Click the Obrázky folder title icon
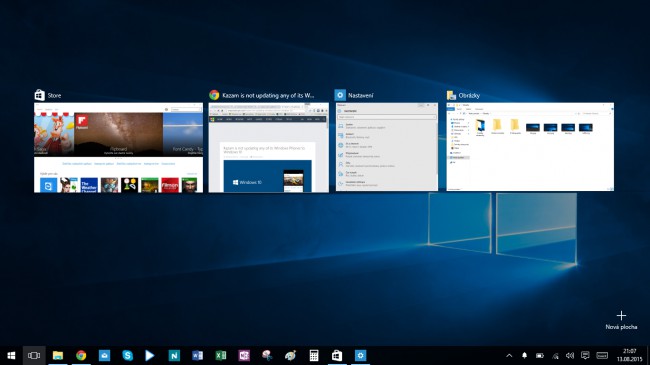 [x=451, y=95]
